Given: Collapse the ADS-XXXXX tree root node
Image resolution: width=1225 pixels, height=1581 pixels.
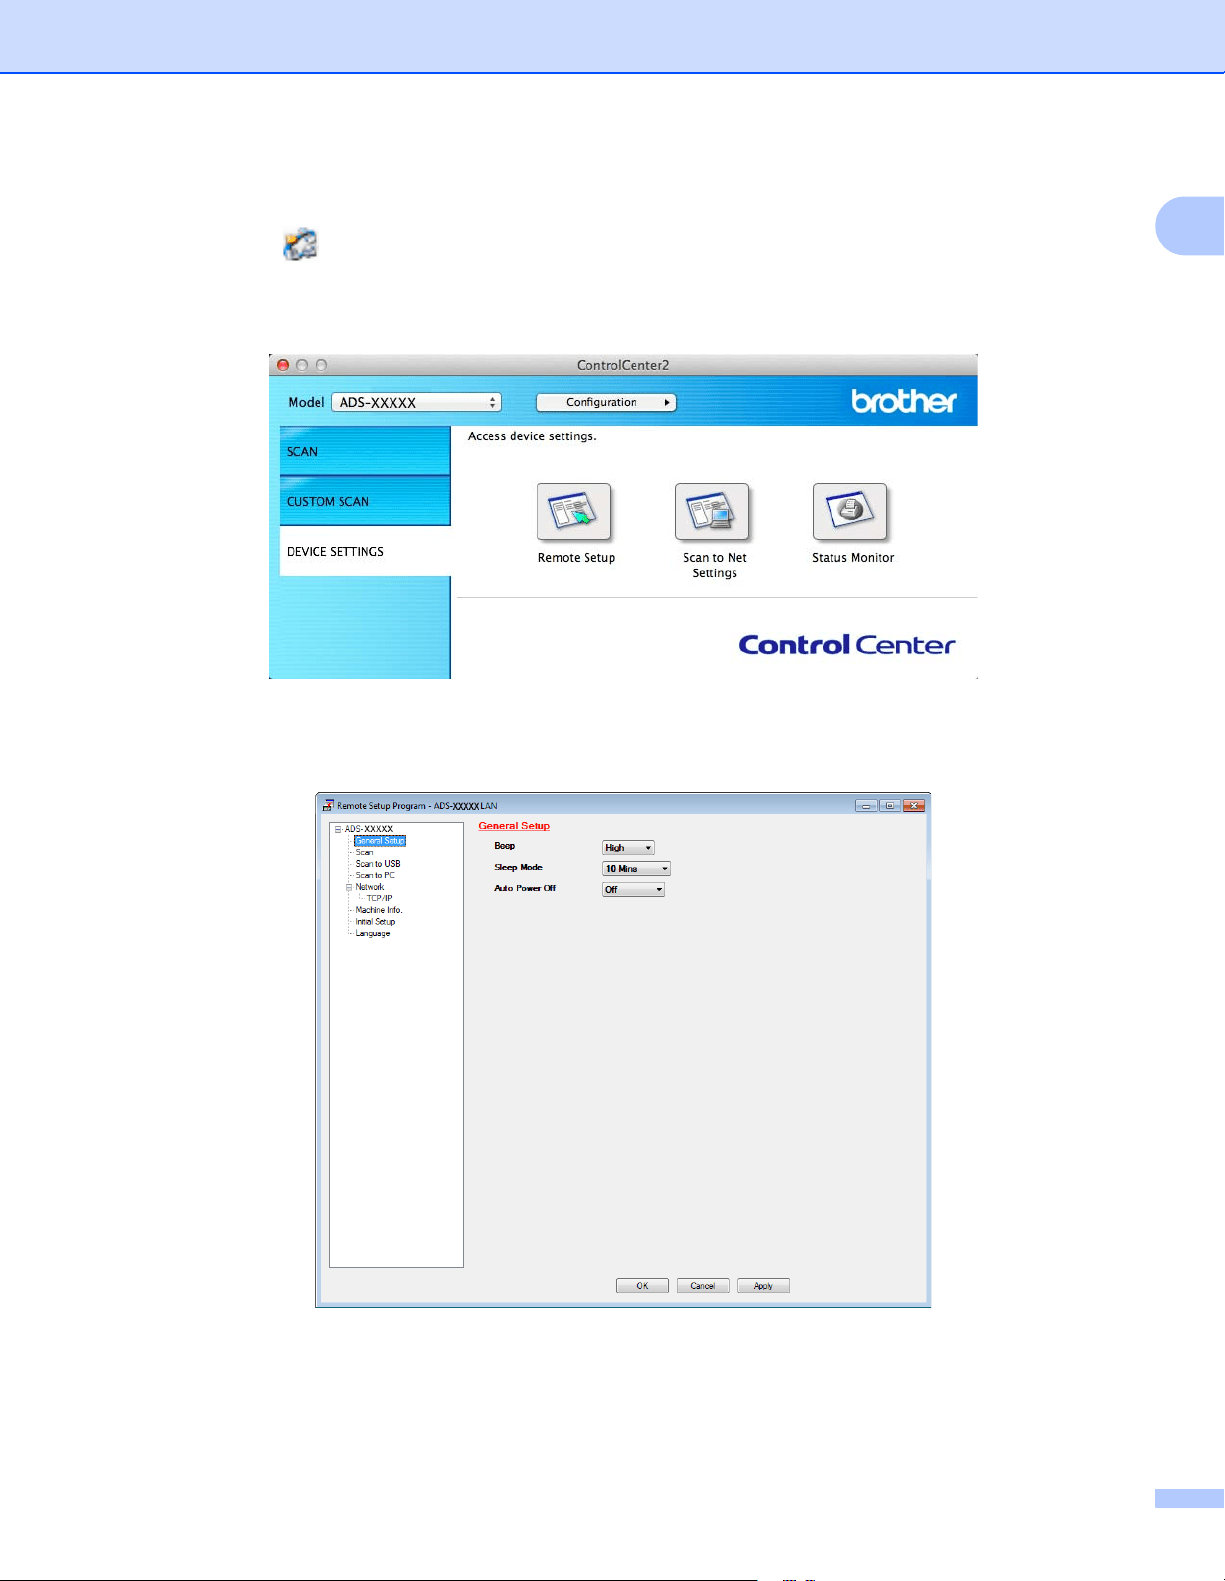Looking at the screenshot, I should (339, 829).
